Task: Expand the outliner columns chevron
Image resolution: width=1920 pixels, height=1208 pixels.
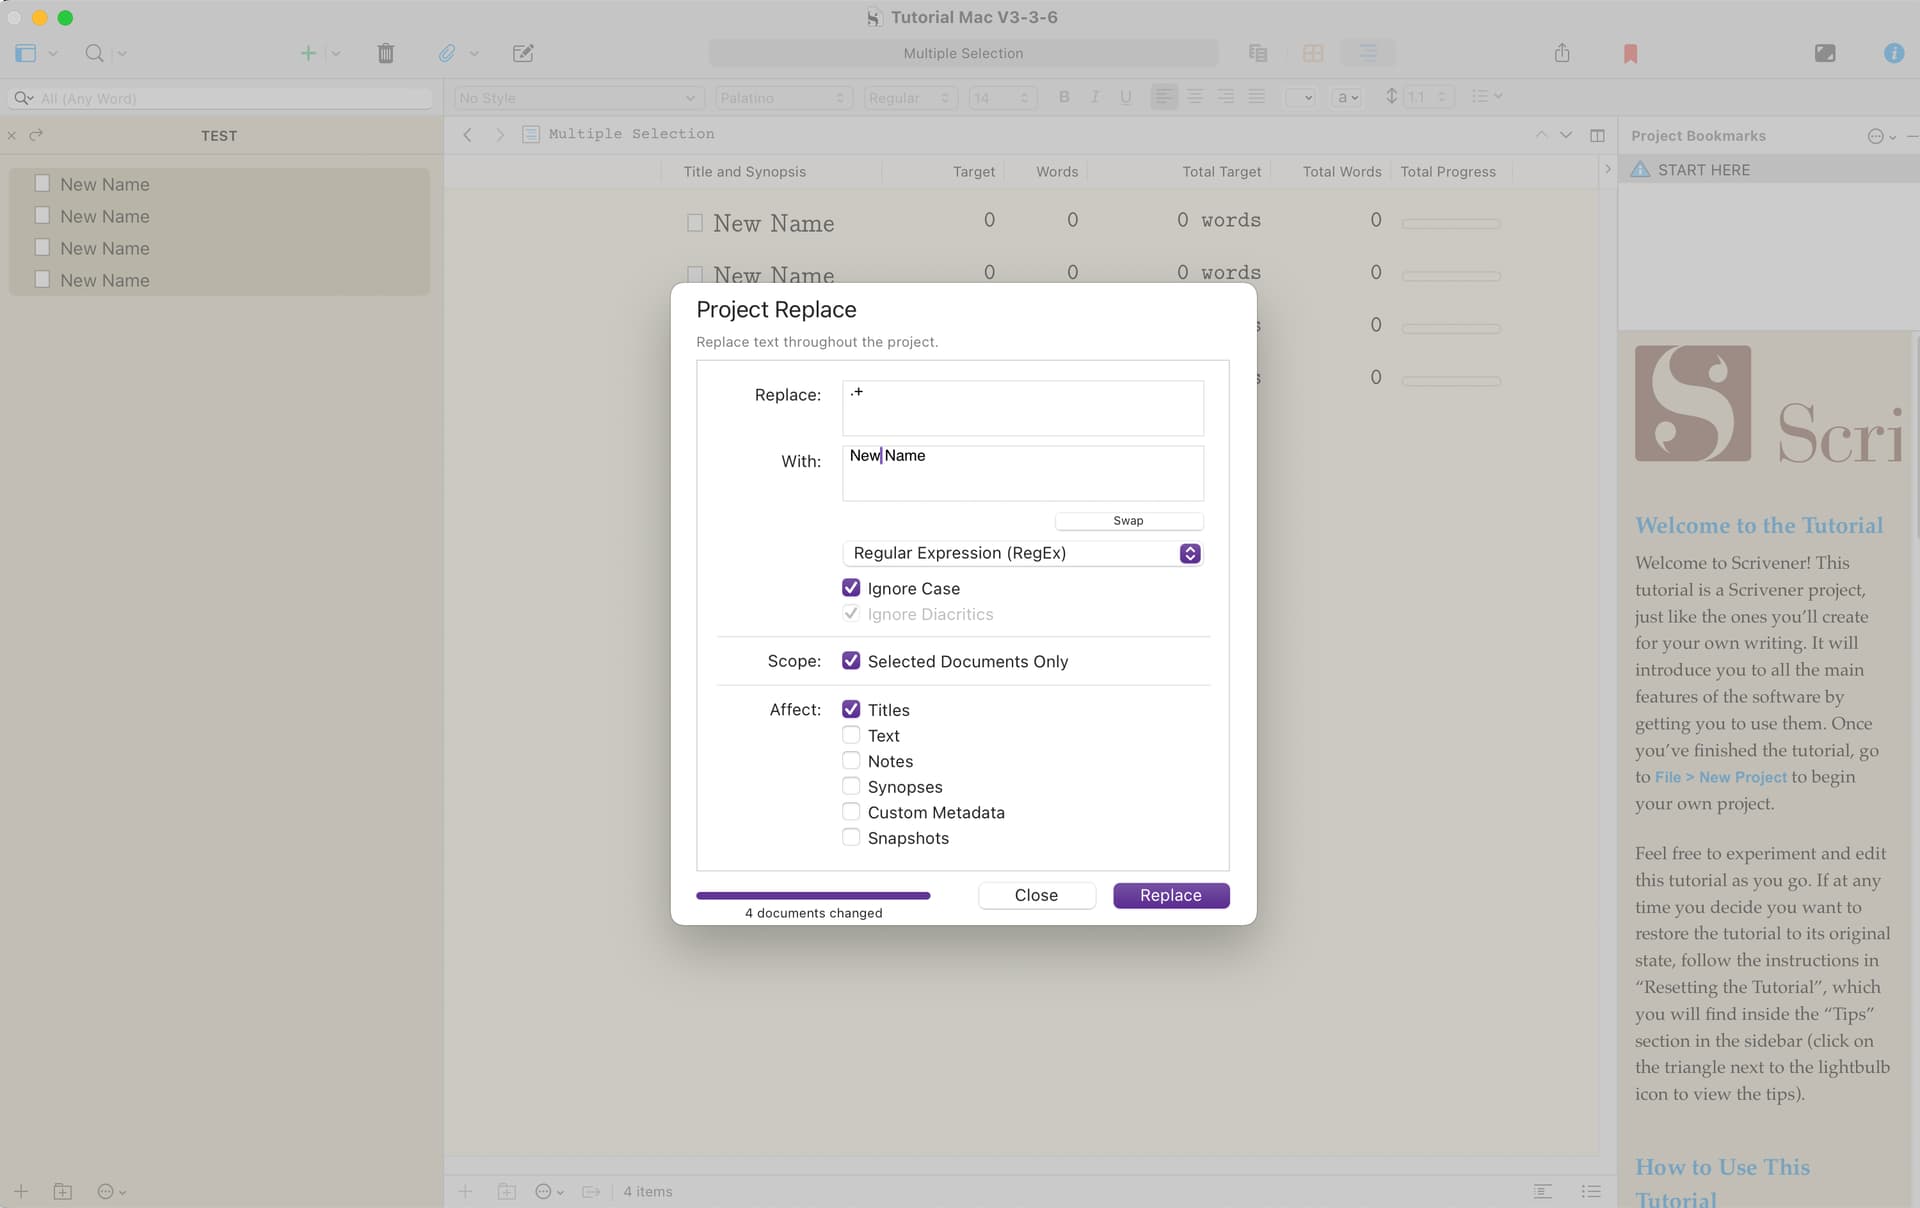Action: coord(1607,169)
